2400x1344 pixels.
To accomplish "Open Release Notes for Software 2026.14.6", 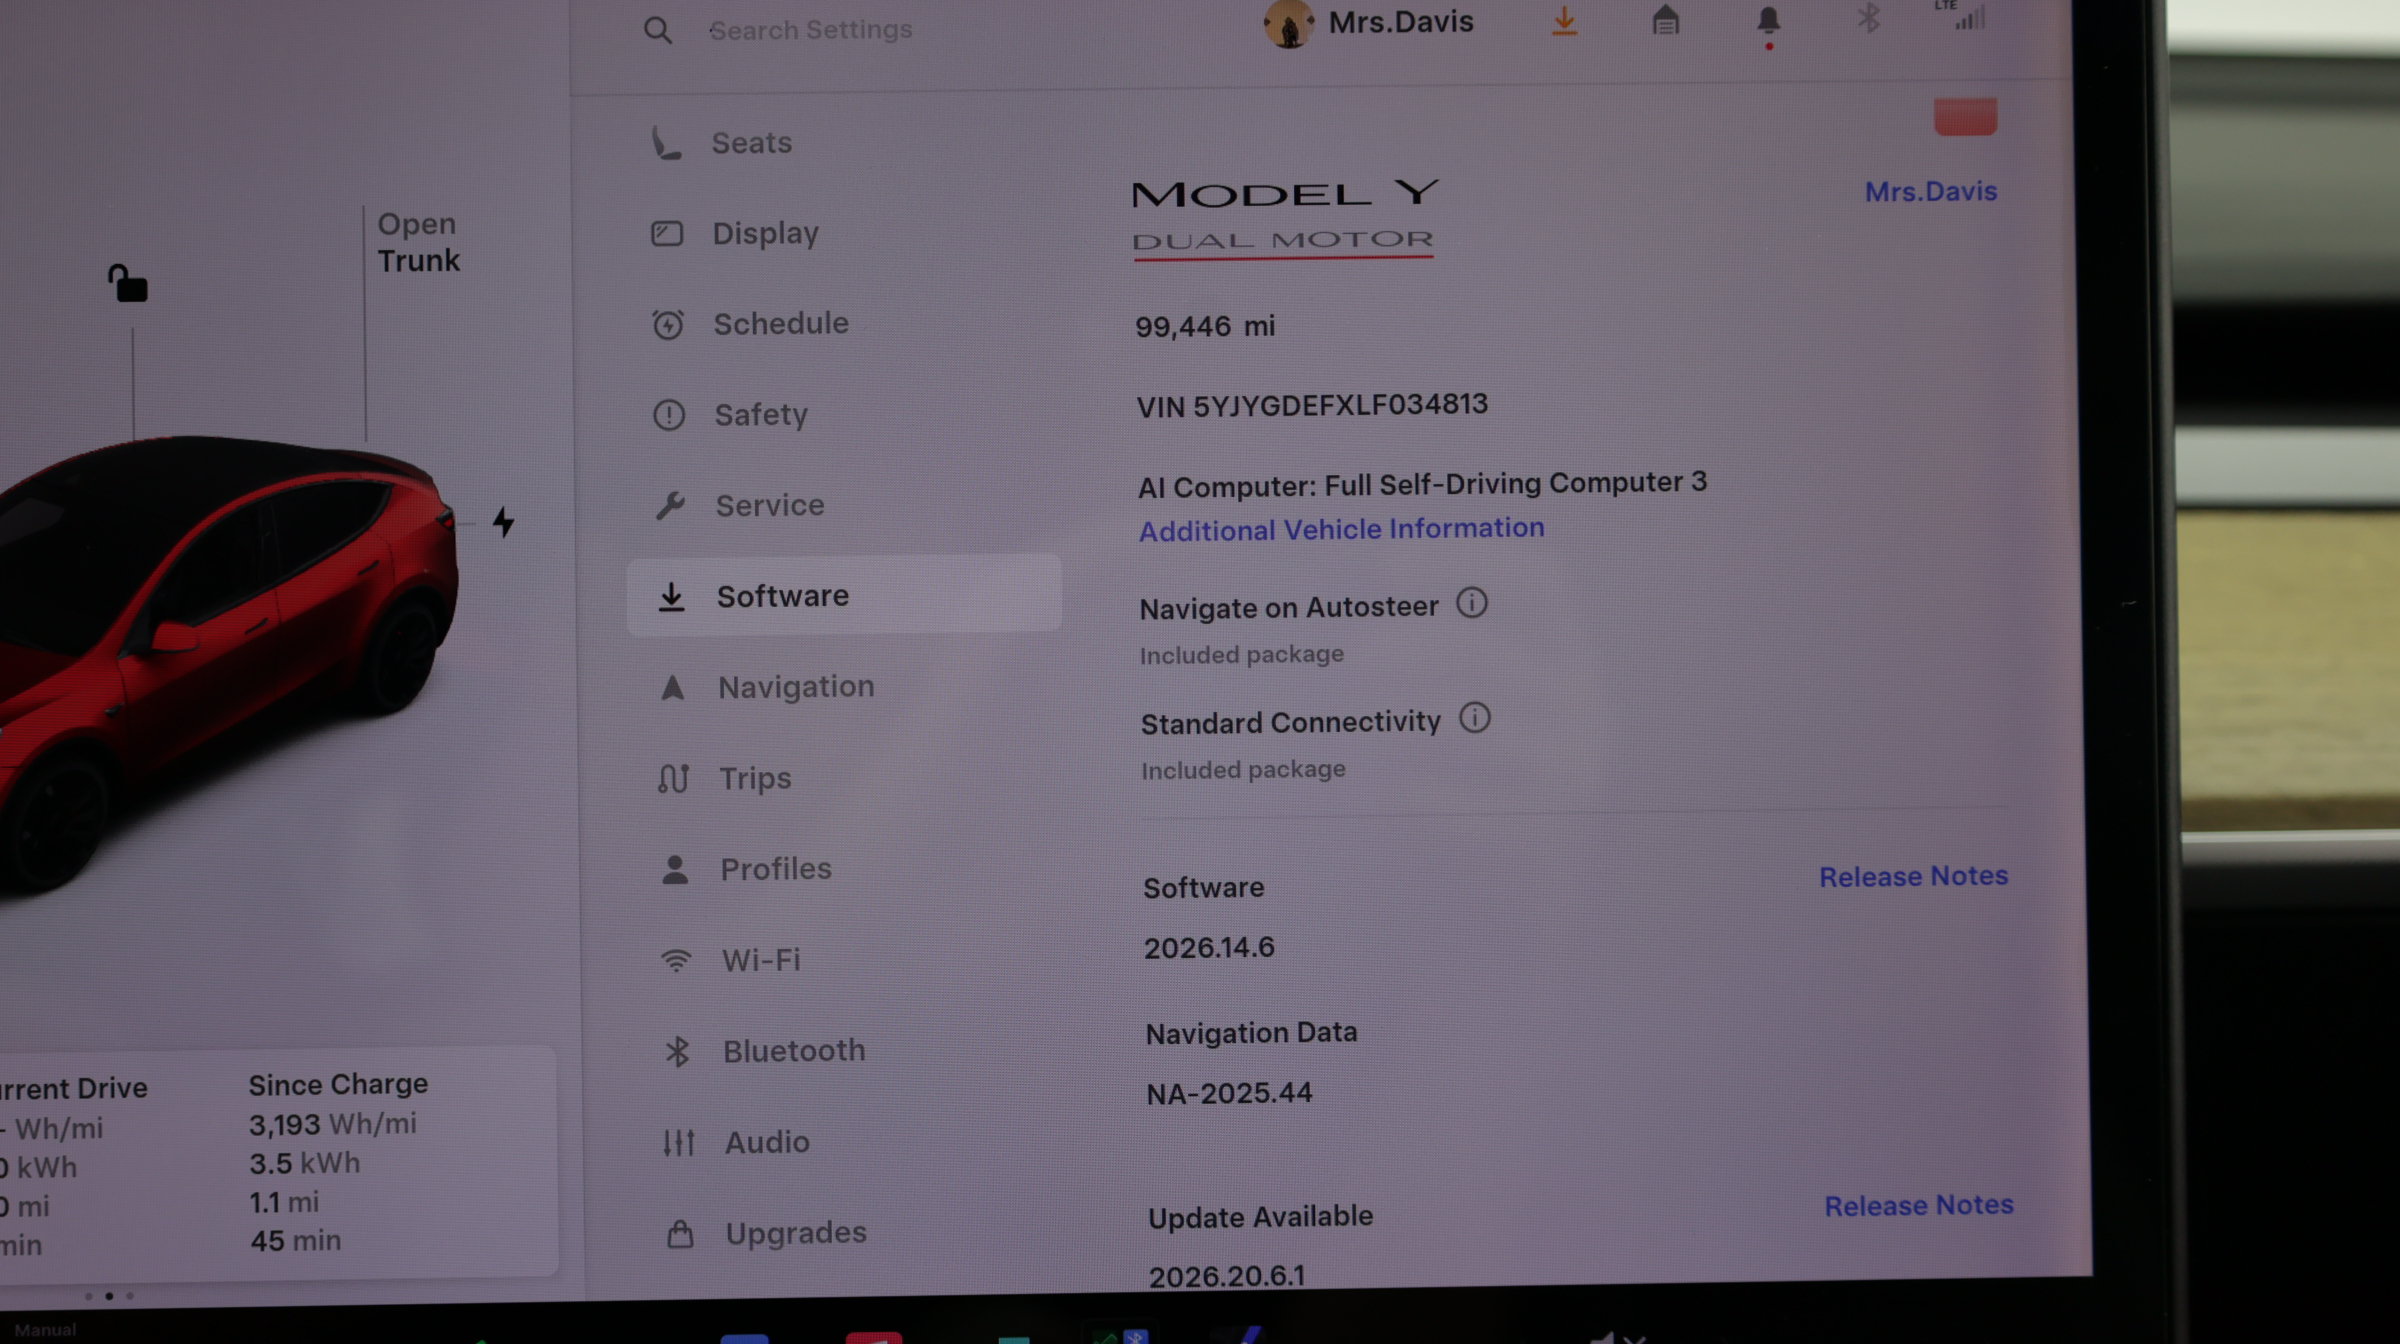I will click(x=1913, y=876).
